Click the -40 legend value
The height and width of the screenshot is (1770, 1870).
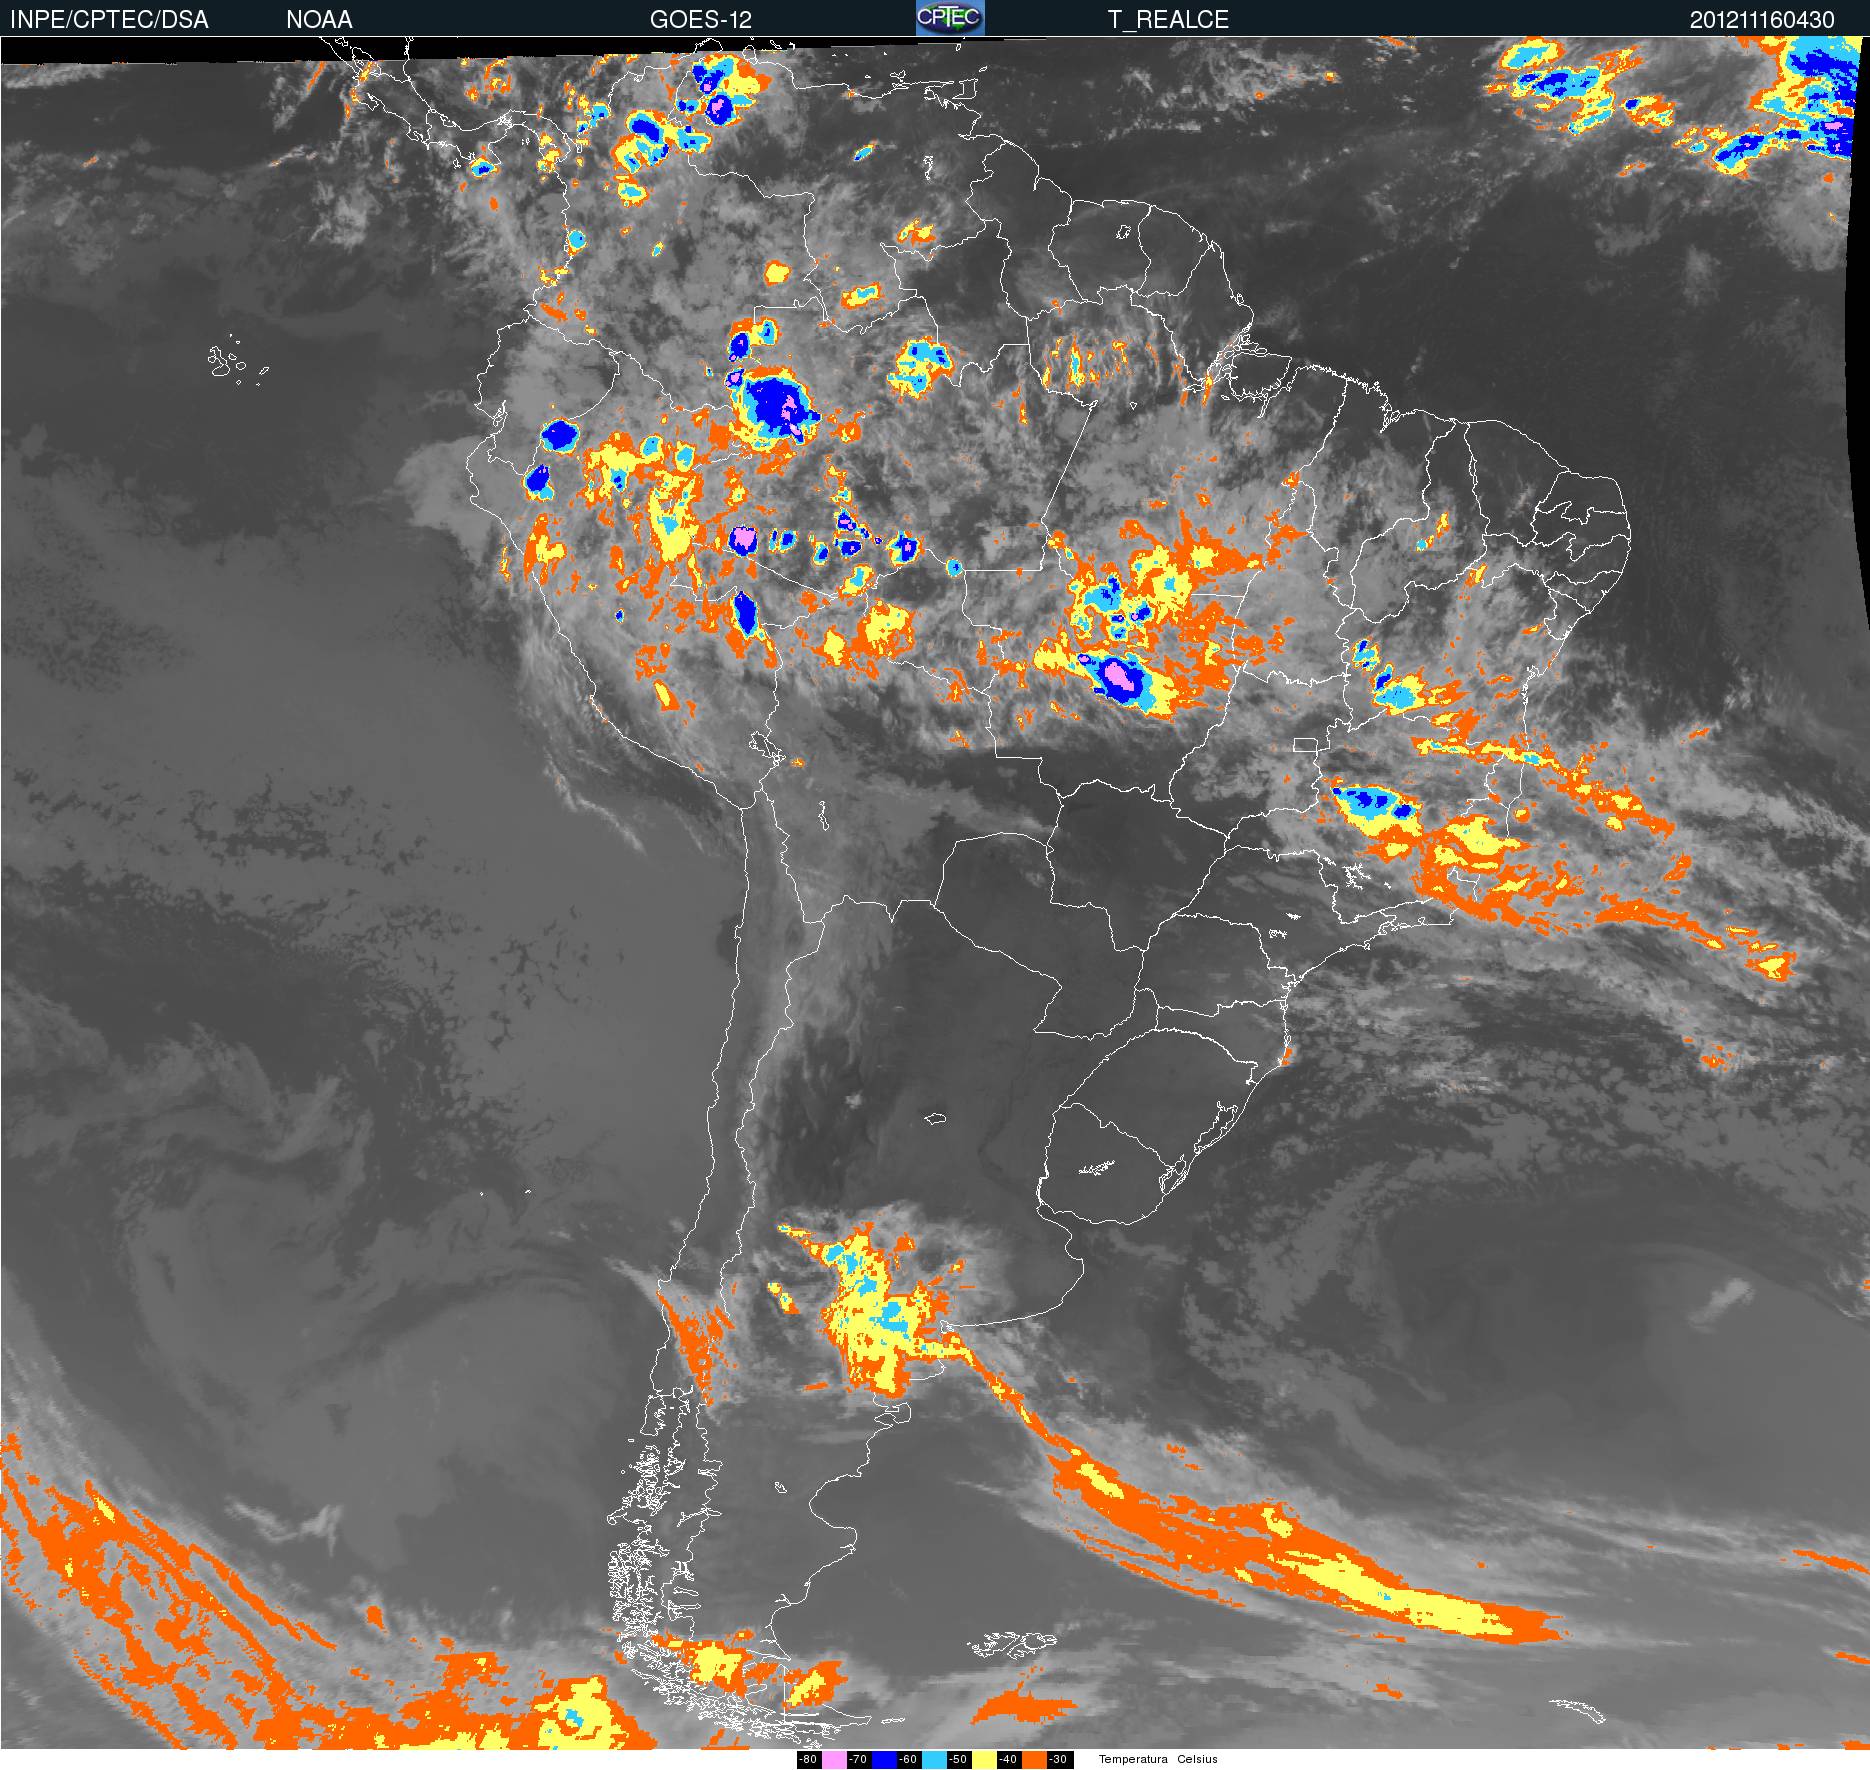(x=1009, y=1760)
